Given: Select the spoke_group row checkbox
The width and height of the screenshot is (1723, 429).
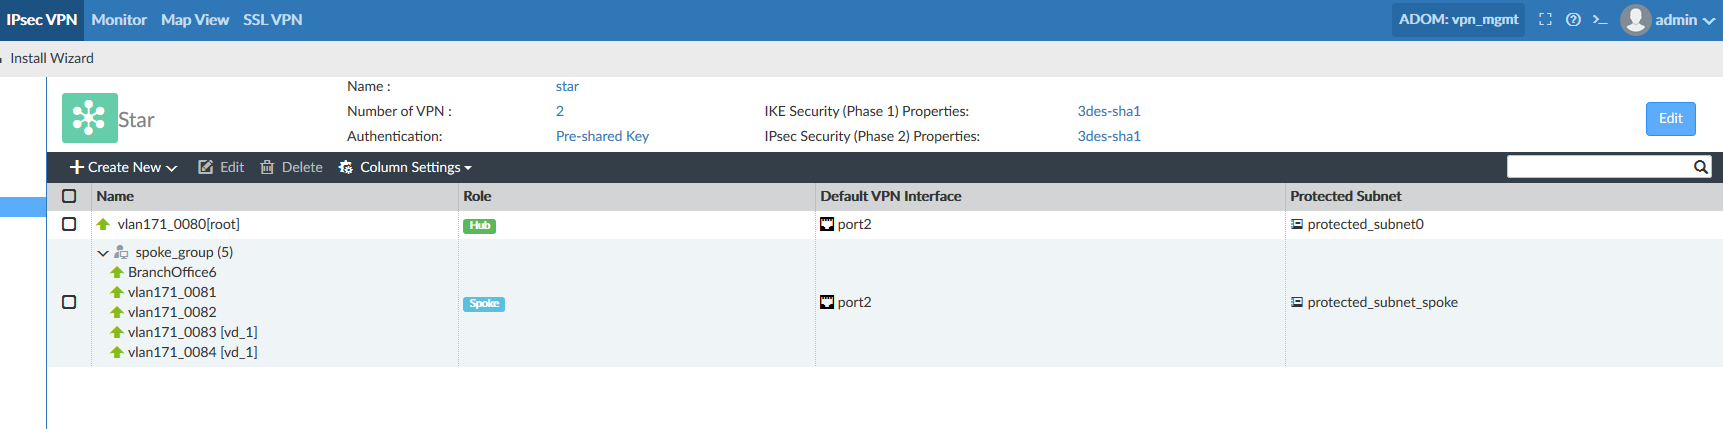Looking at the screenshot, I should (69, 302).
